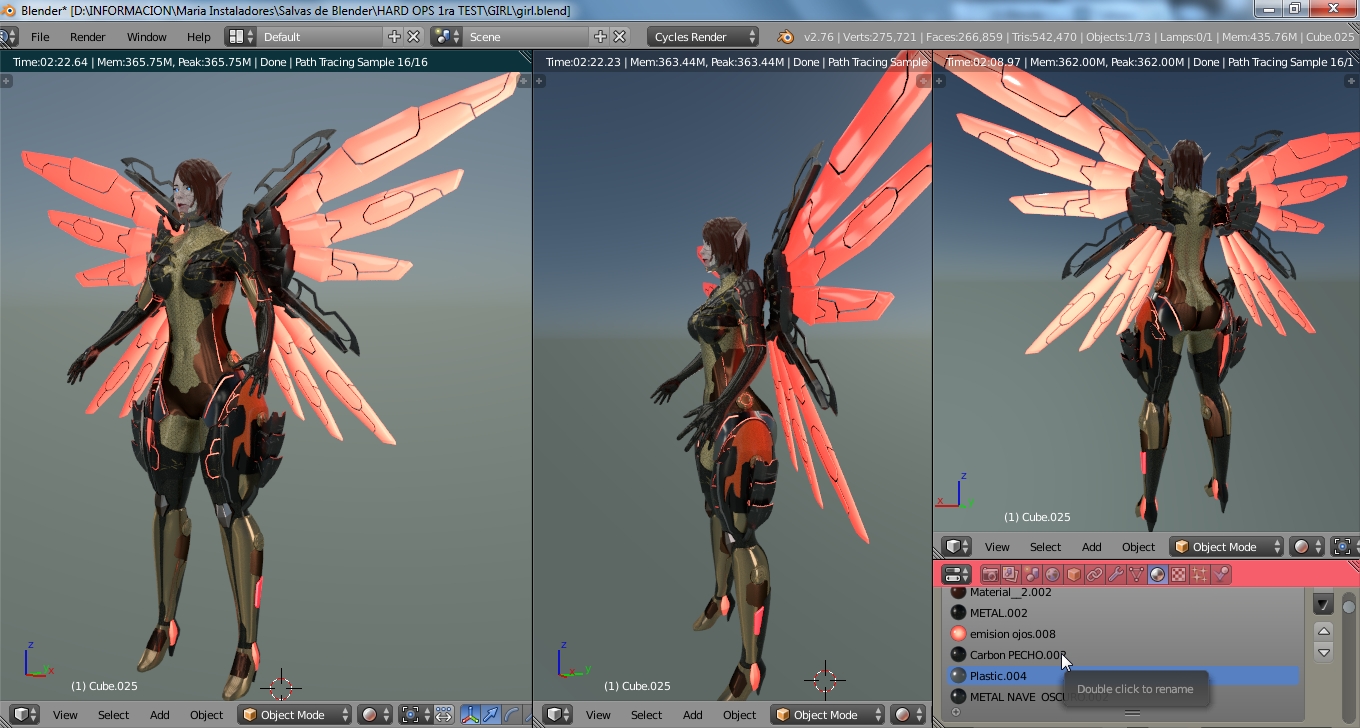Click the Blender logo in the info header
The width and height of the screenshot is (1360, 728).
coord(786,37)
